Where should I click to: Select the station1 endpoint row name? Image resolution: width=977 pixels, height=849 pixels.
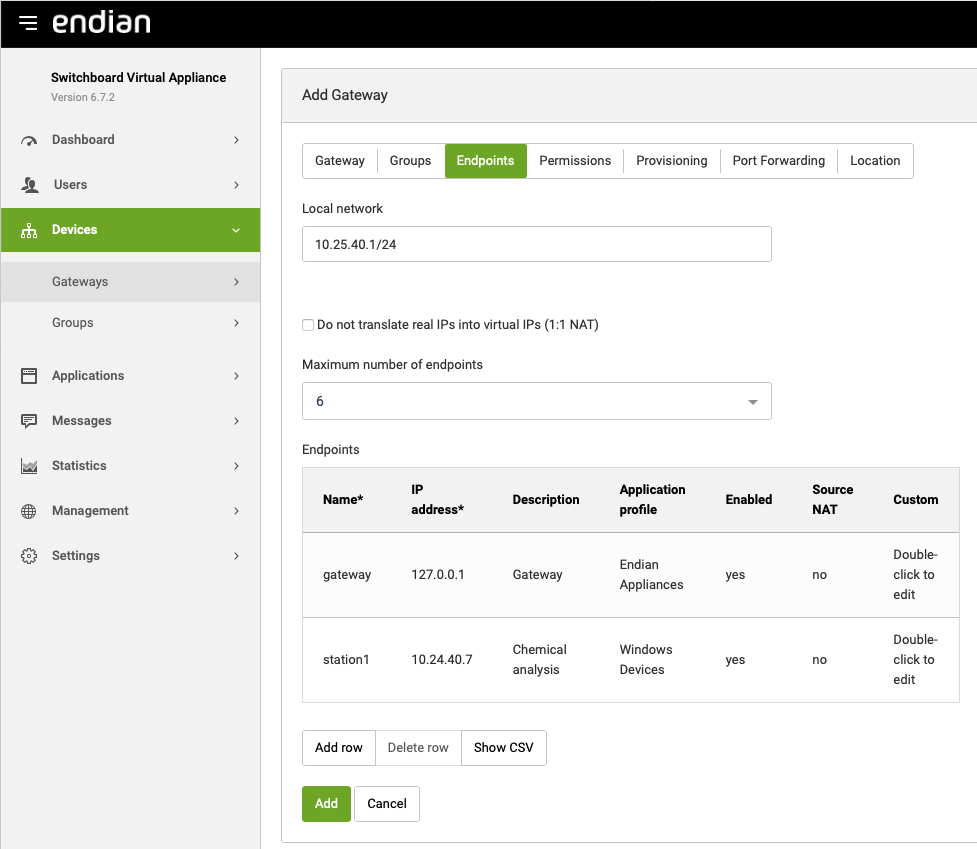346,660
